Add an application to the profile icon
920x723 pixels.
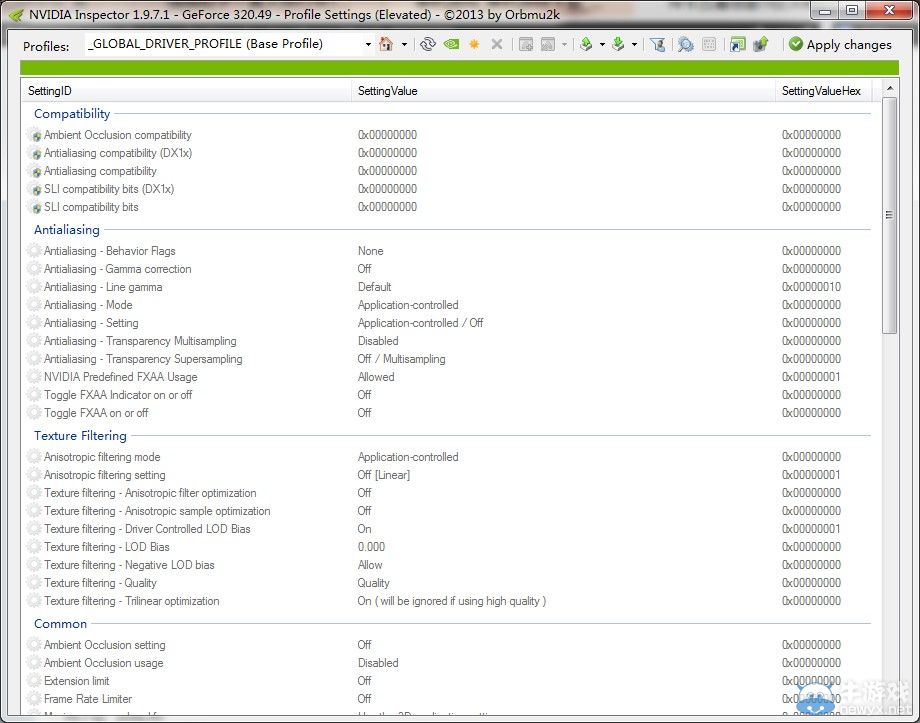tap(526, 44)
